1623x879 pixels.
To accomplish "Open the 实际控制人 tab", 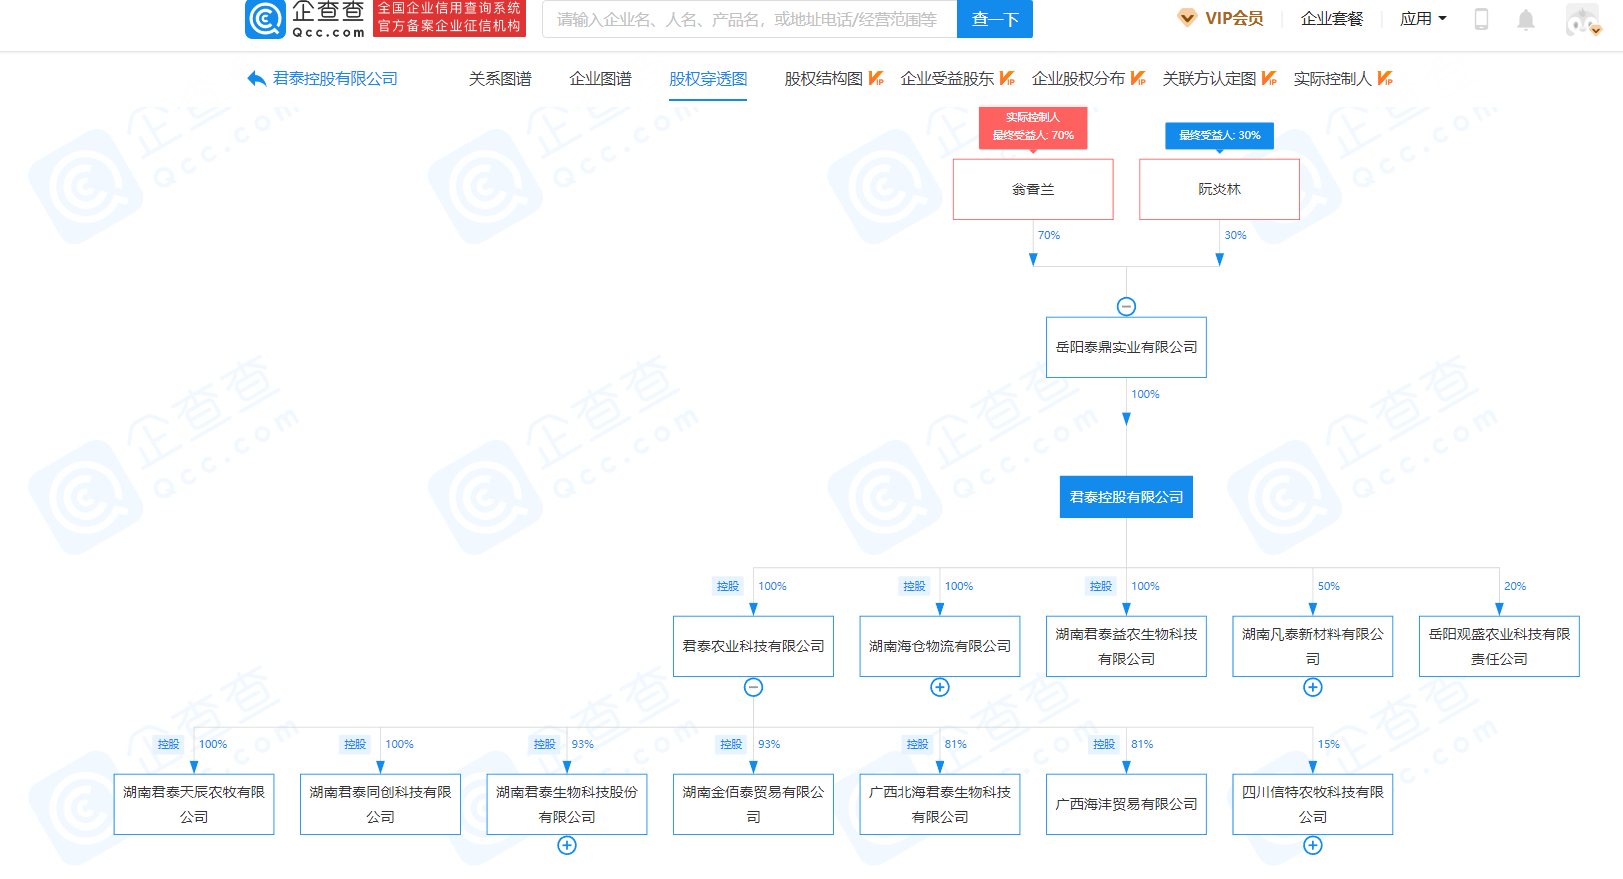I will pos(1332,78).
